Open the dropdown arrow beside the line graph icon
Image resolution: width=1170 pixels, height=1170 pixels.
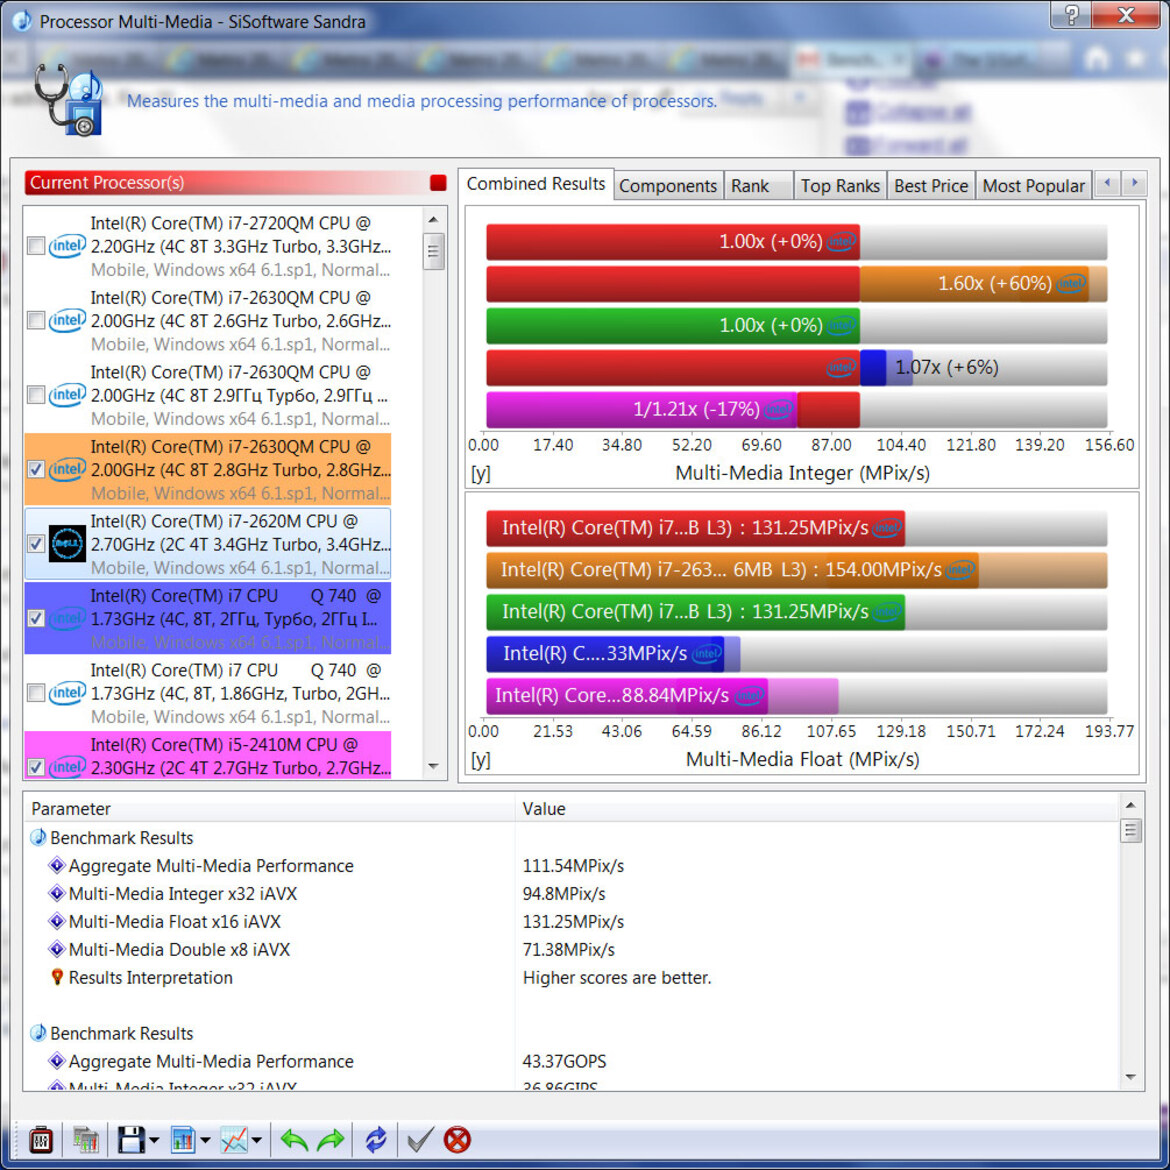(256, 1140)
